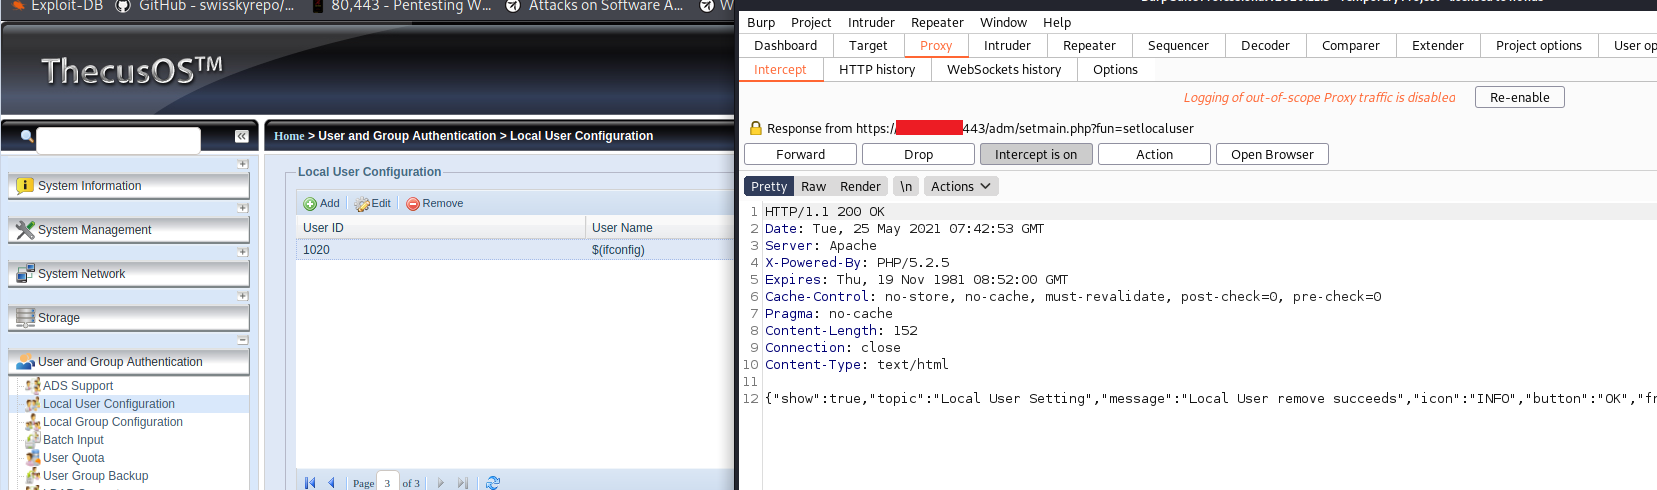Viewport: 1657px width, 490px height.
Task: Go to previous page of user list
Action: click(x=331, y=483)
